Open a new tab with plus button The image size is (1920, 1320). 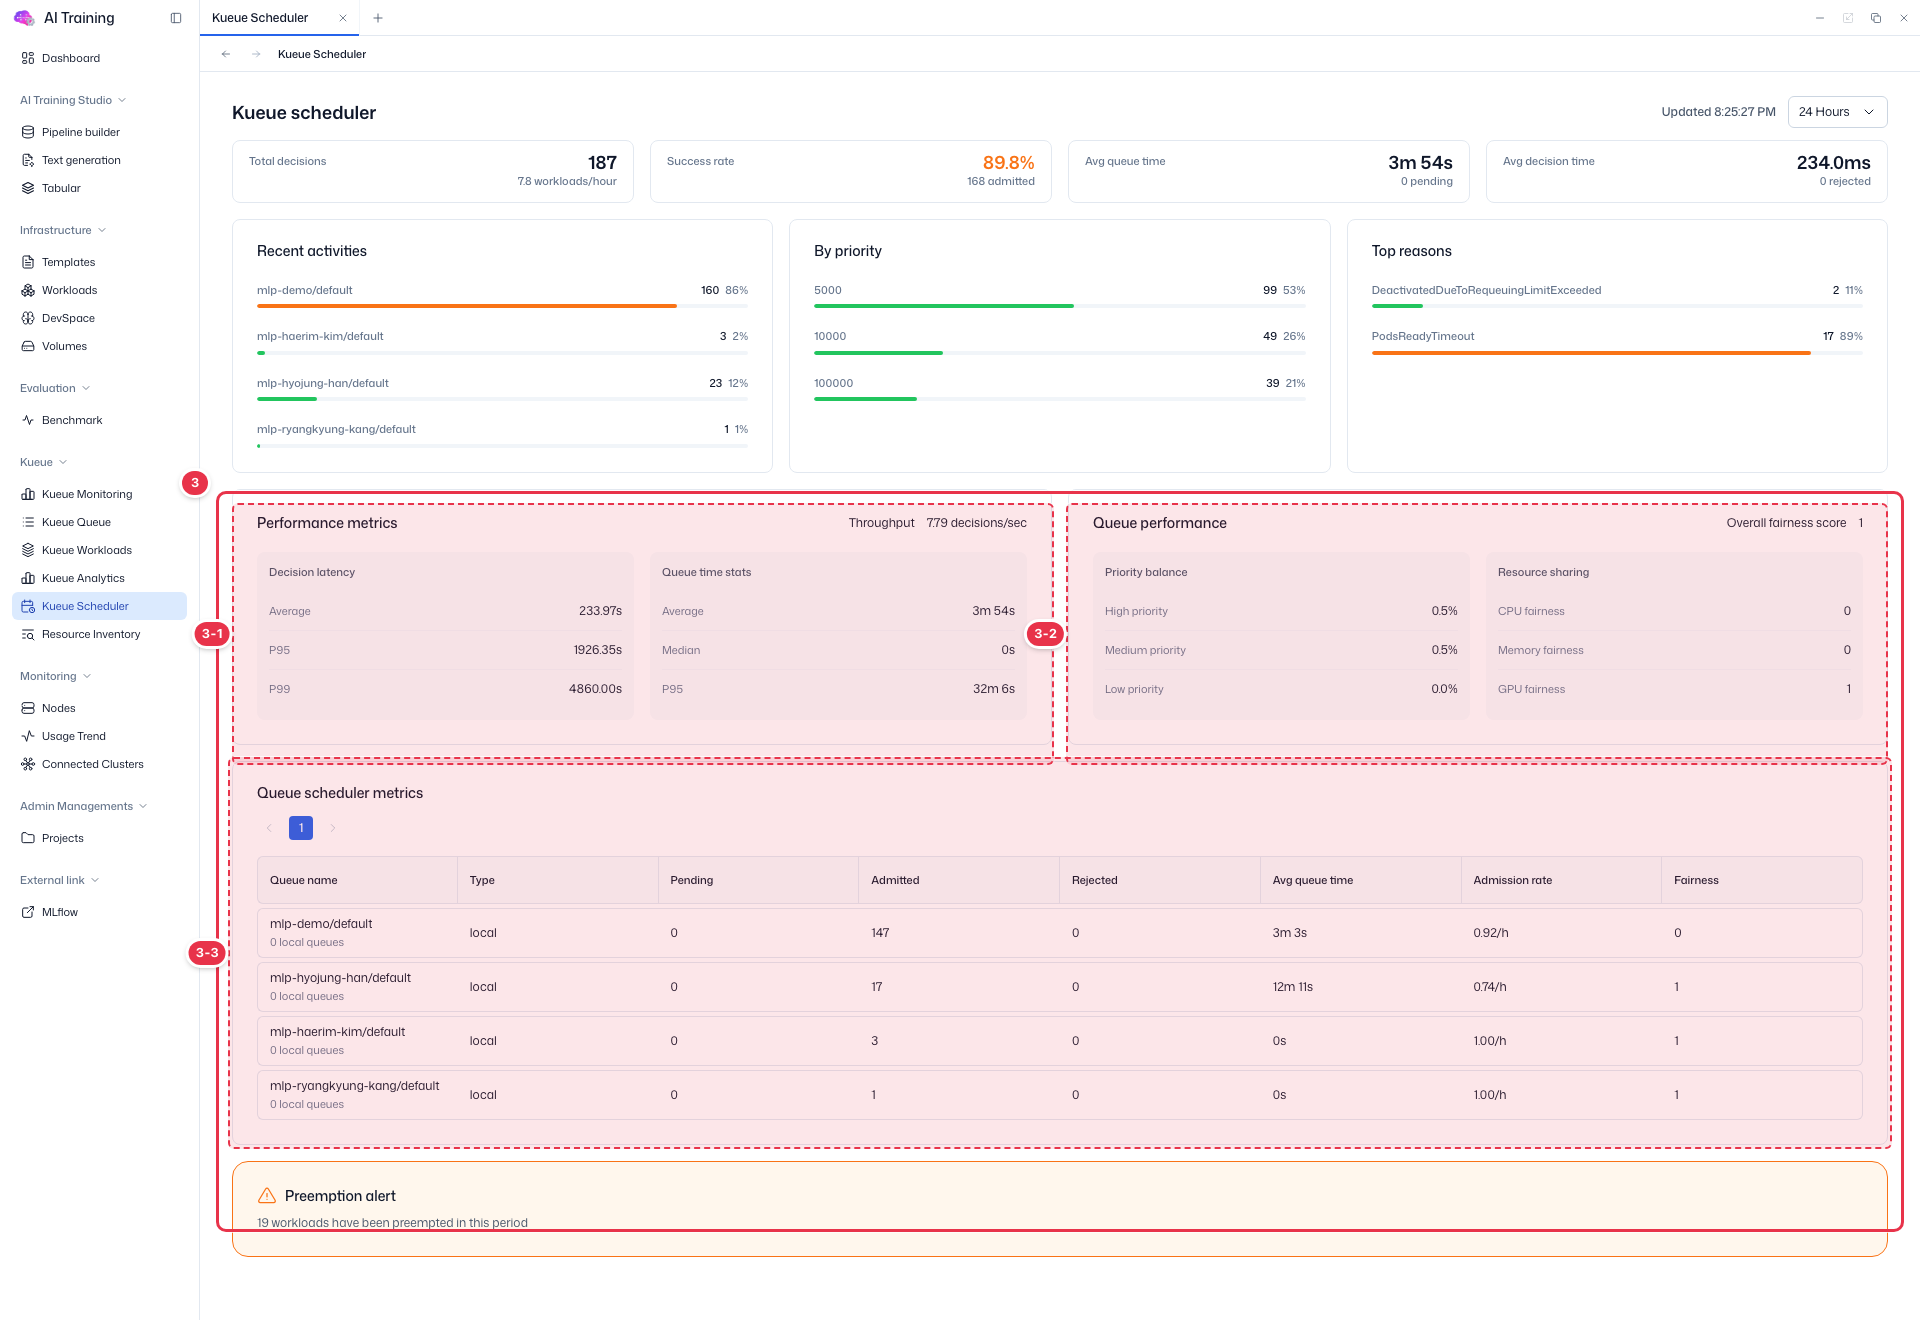click(378, 18)
